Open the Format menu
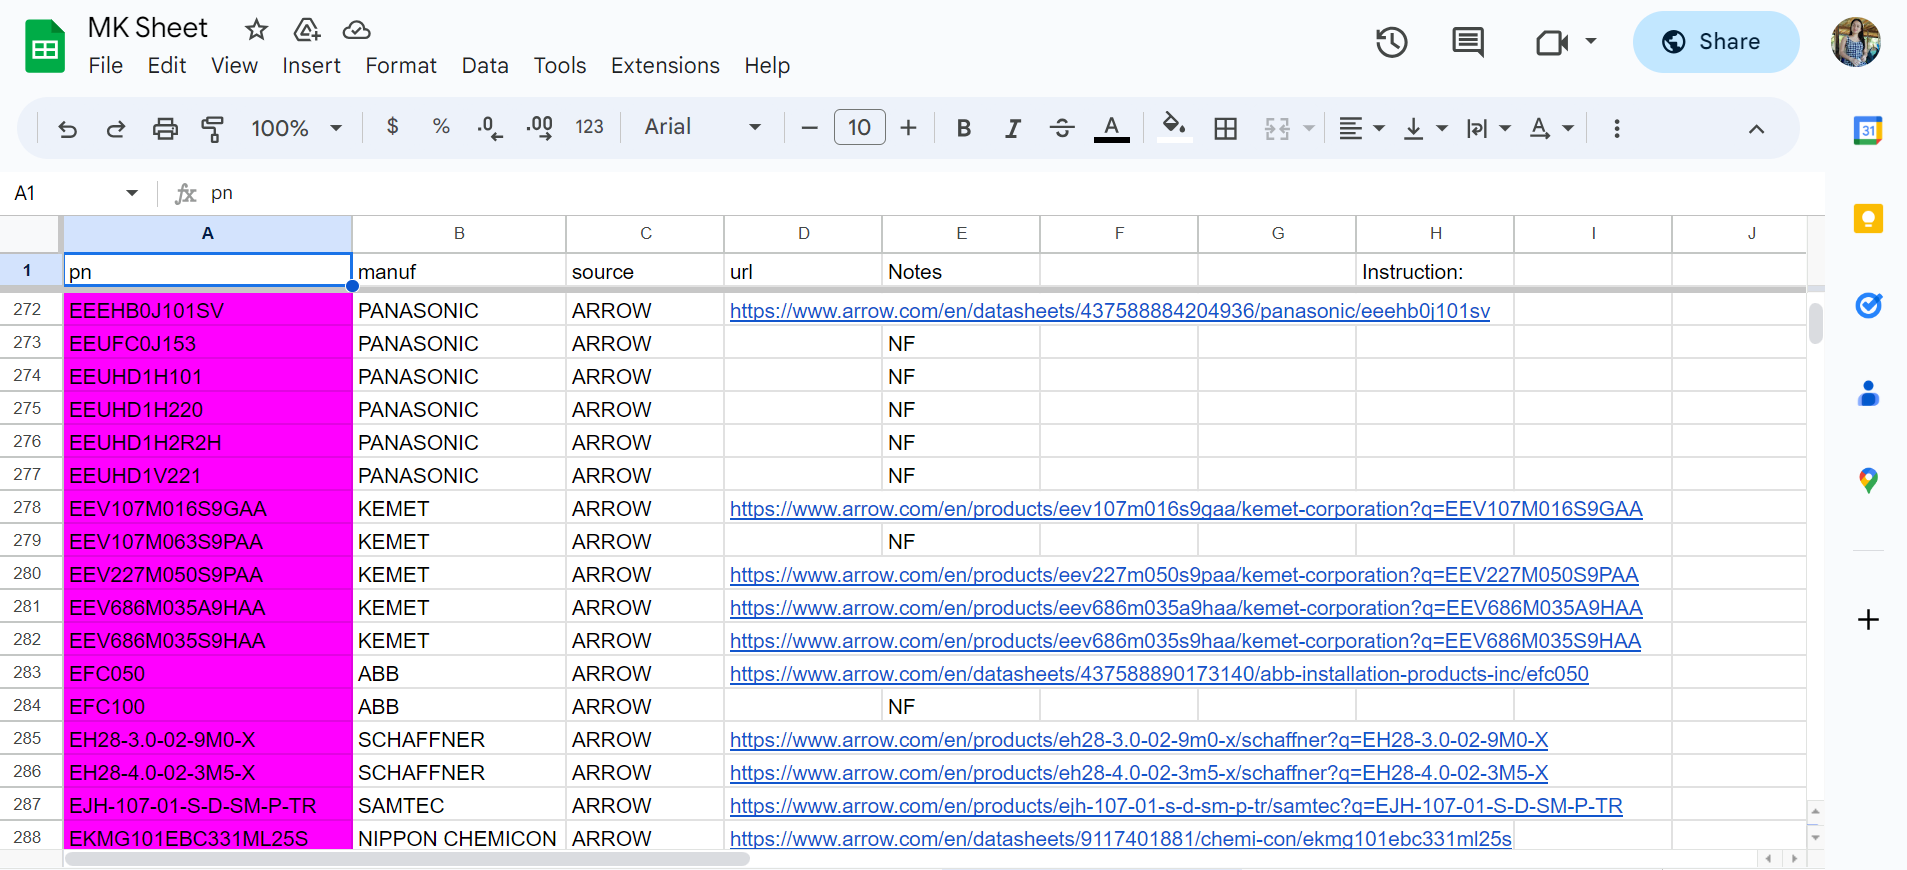The image size is (1907, 870). tap(401, 66)
